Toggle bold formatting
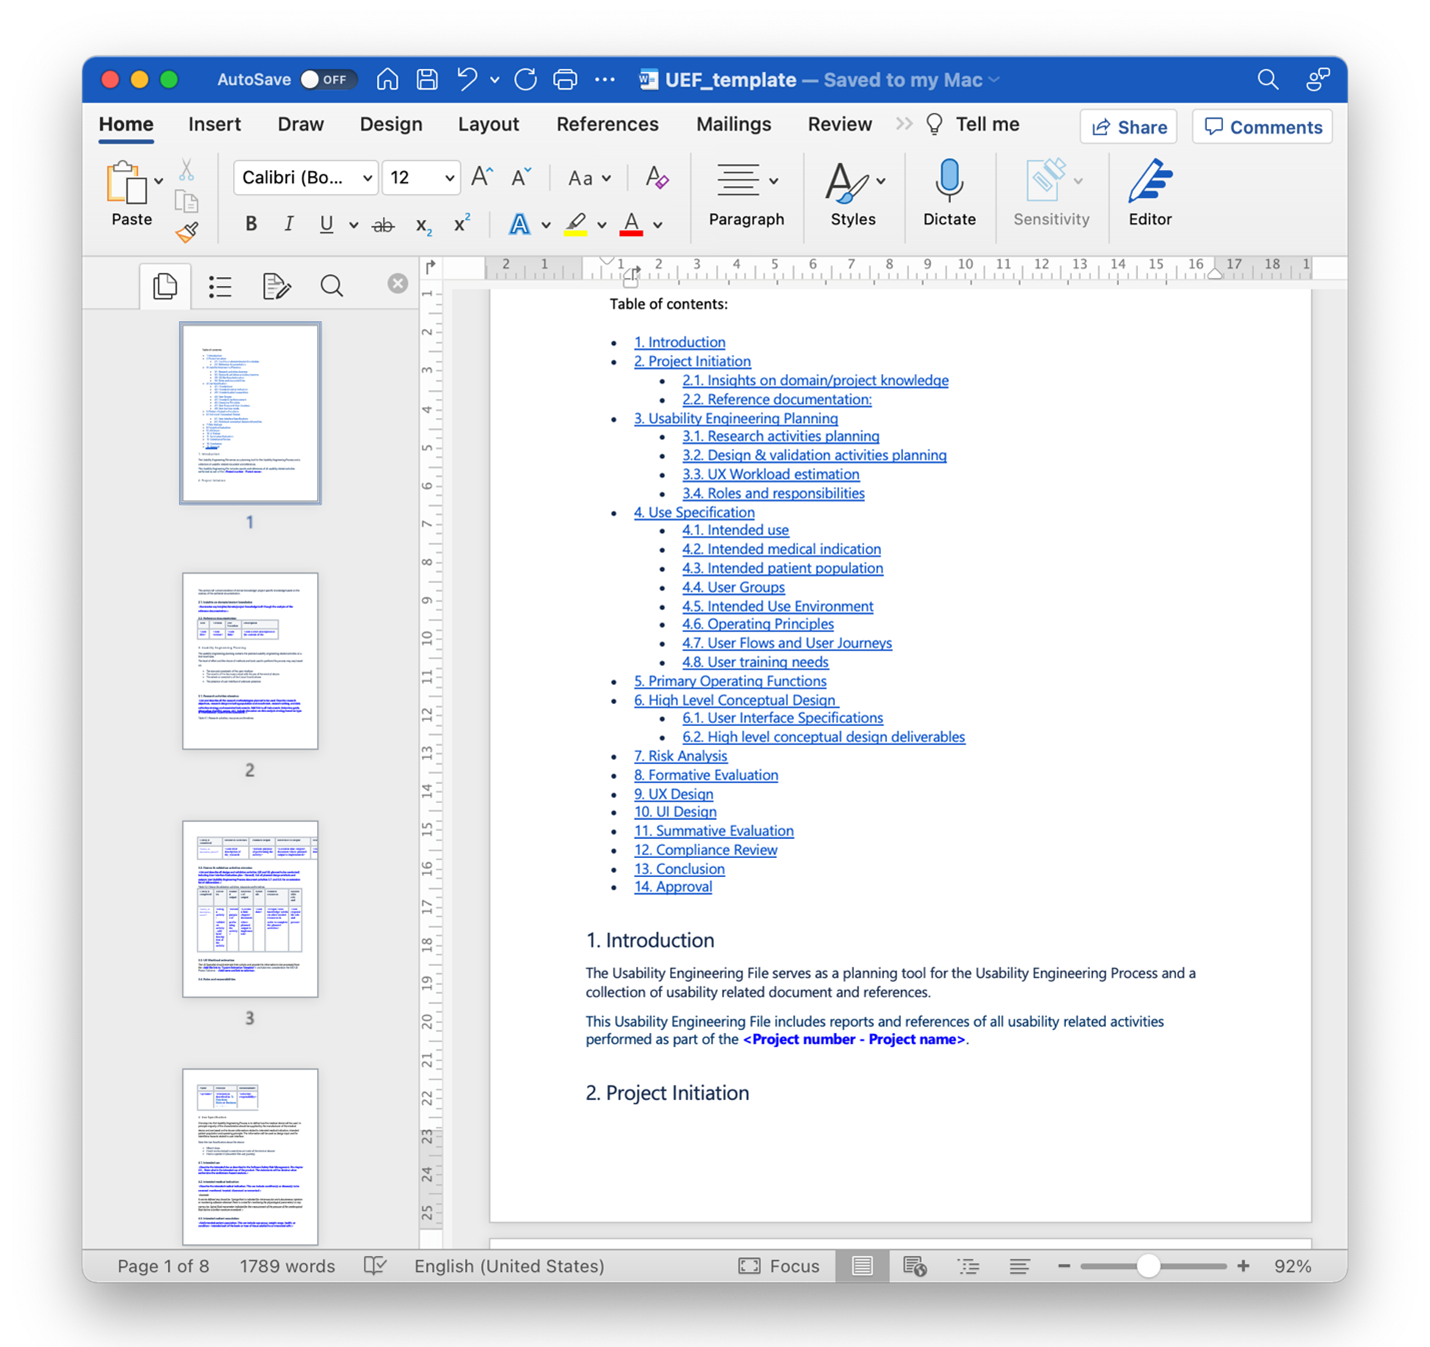1430x1347 pixels. [x=251, y=224]
